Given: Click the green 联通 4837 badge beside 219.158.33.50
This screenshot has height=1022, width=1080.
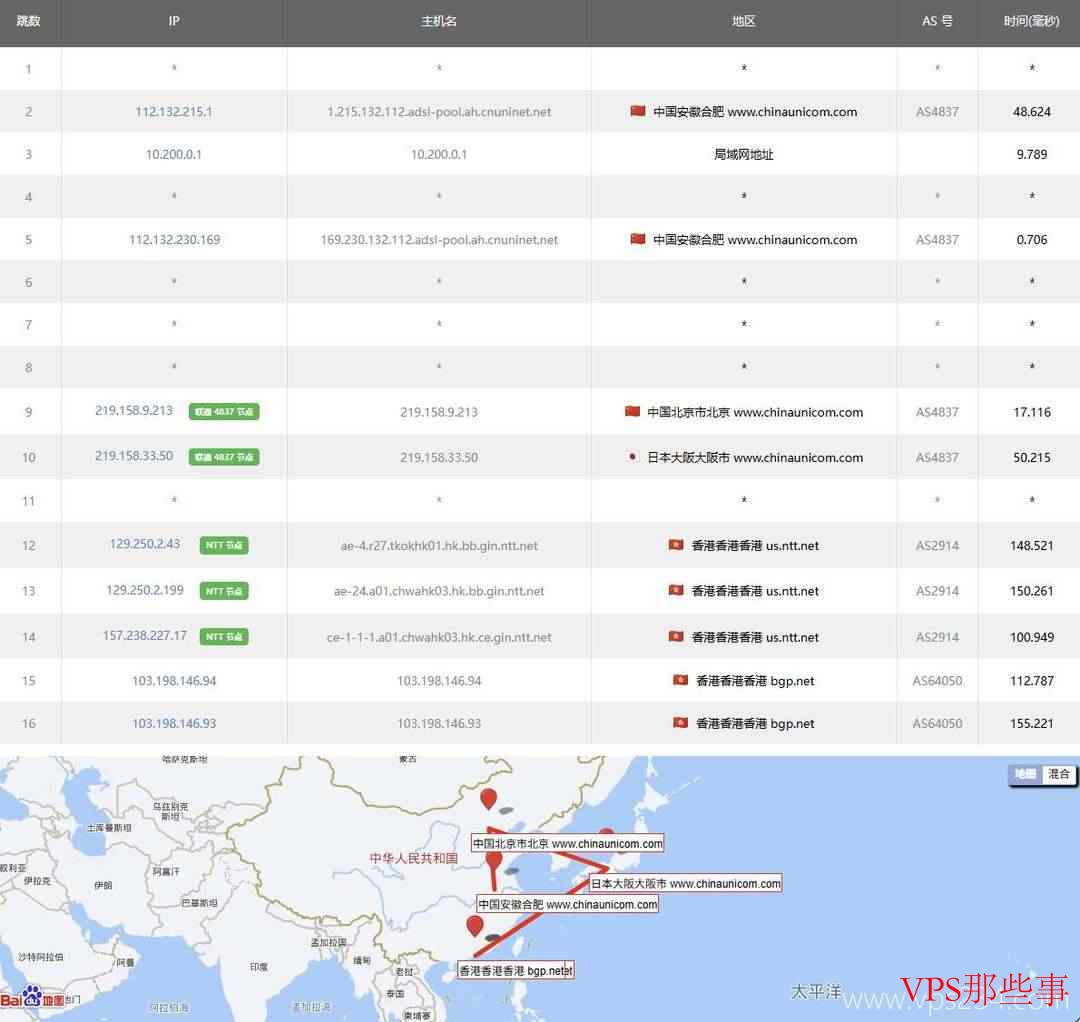Looking at the screenshot, I should coord(224,457).
